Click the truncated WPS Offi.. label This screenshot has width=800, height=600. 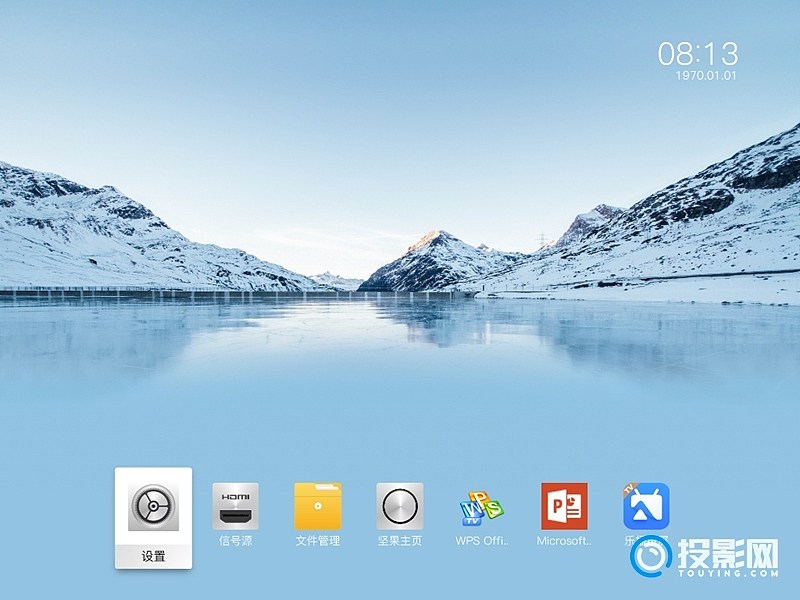(x=482, y=541)
